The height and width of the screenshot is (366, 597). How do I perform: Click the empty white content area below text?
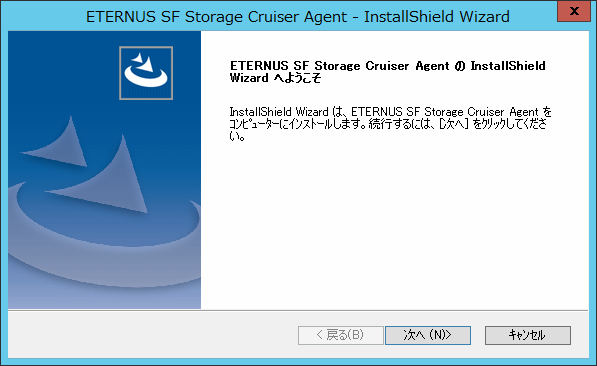click(394, 229)
